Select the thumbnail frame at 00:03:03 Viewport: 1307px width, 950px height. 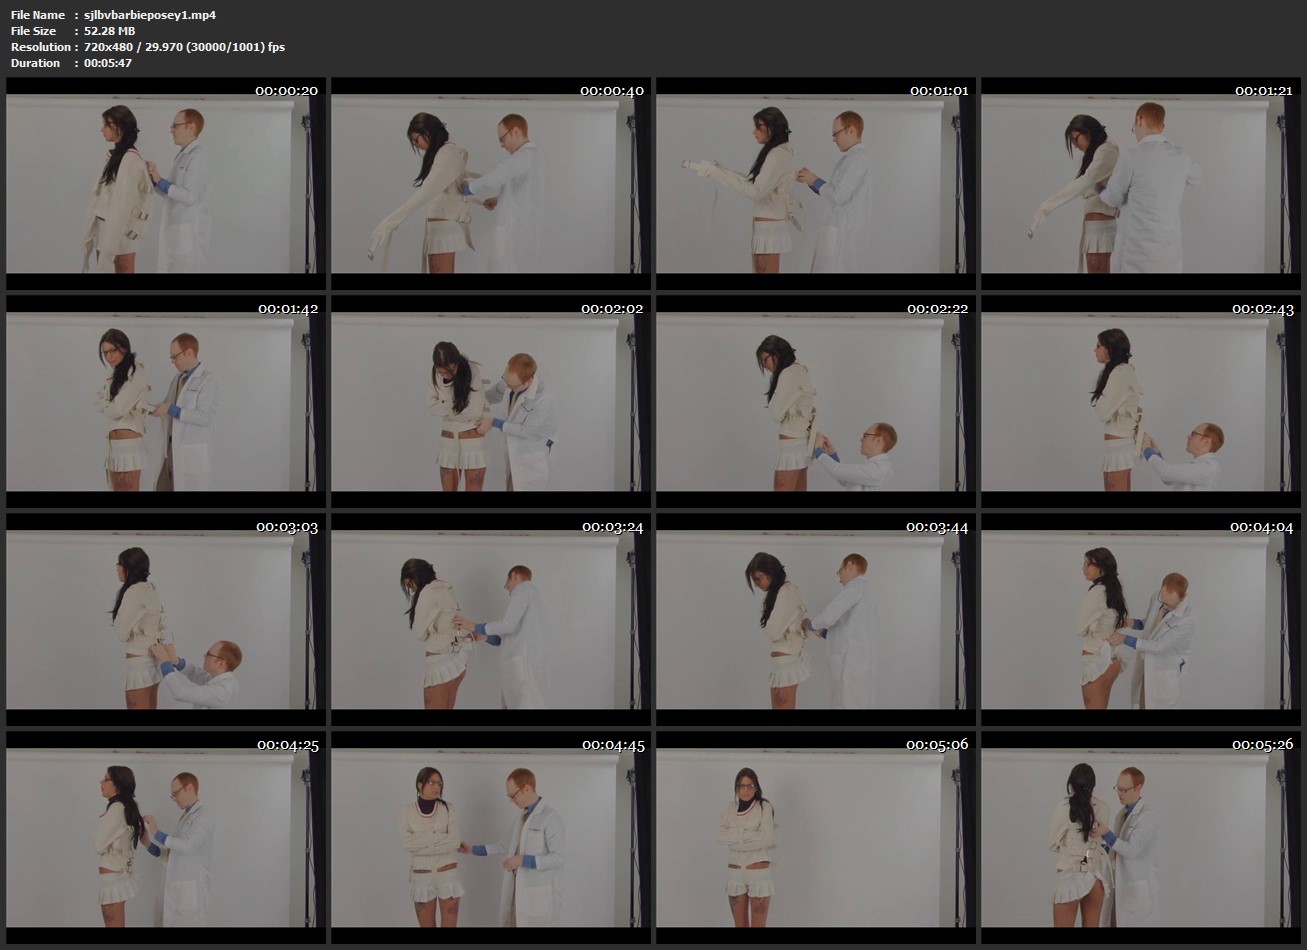tap(166, 620)
